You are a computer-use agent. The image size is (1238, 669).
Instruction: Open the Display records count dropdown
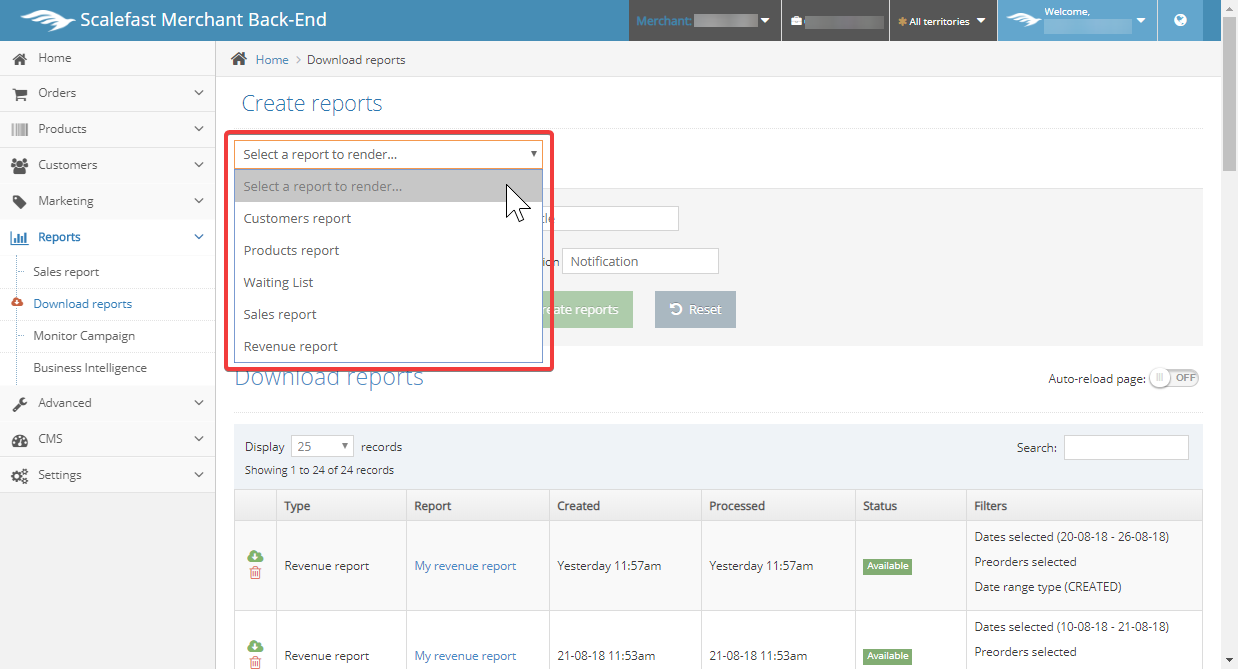pyautogui.click(x=322, y=447)
